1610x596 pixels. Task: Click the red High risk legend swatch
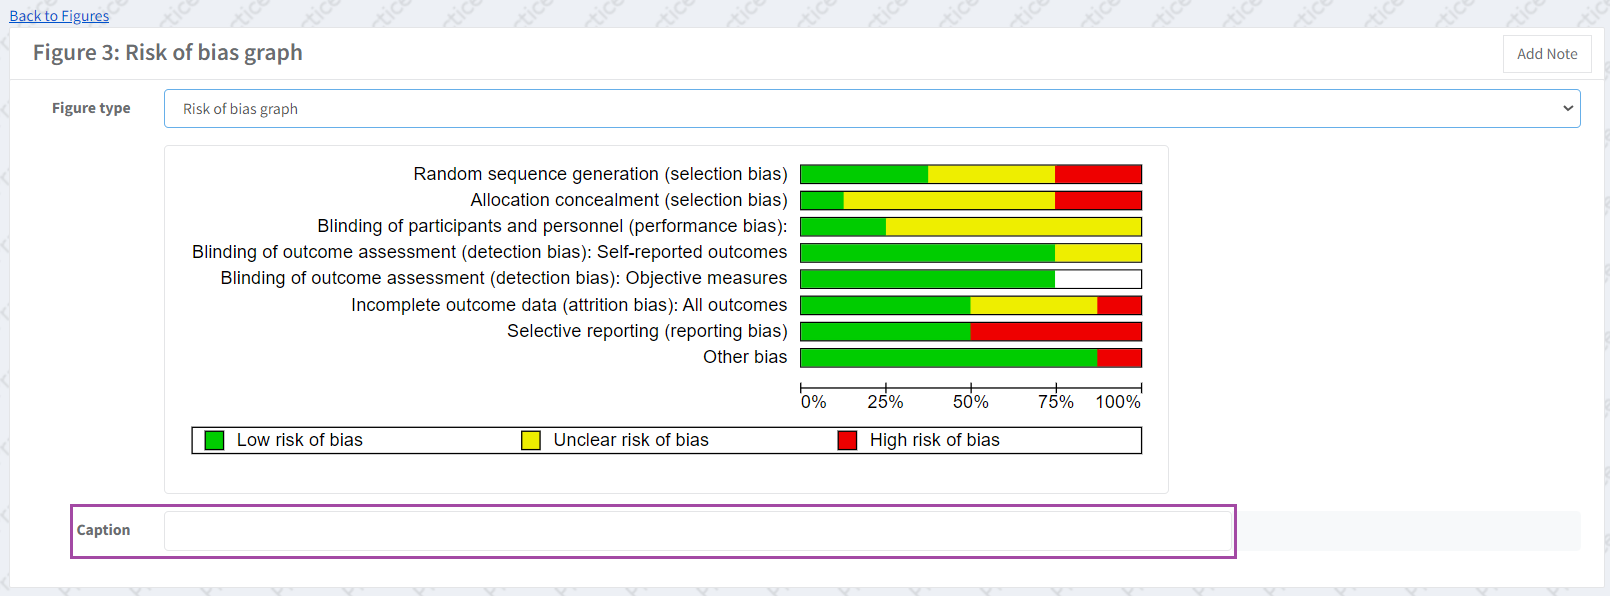(847, 441)
